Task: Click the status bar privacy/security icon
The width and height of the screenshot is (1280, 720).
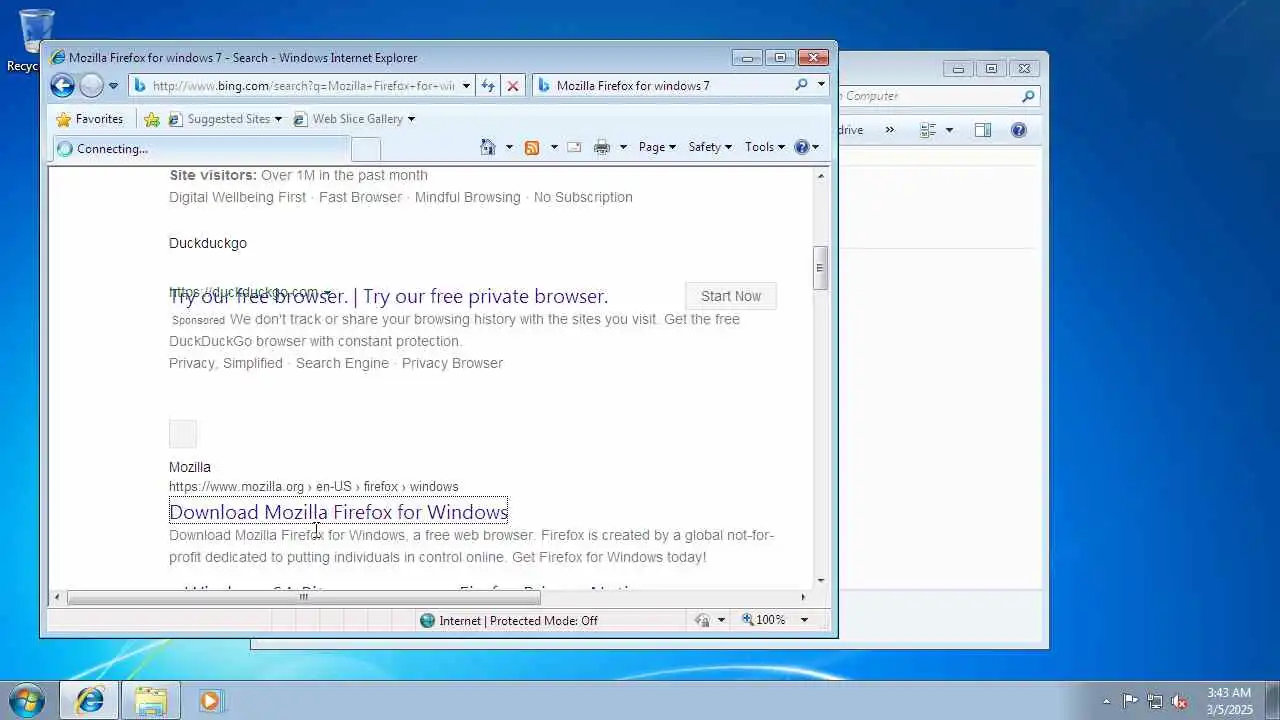Action: click(702, 621)
